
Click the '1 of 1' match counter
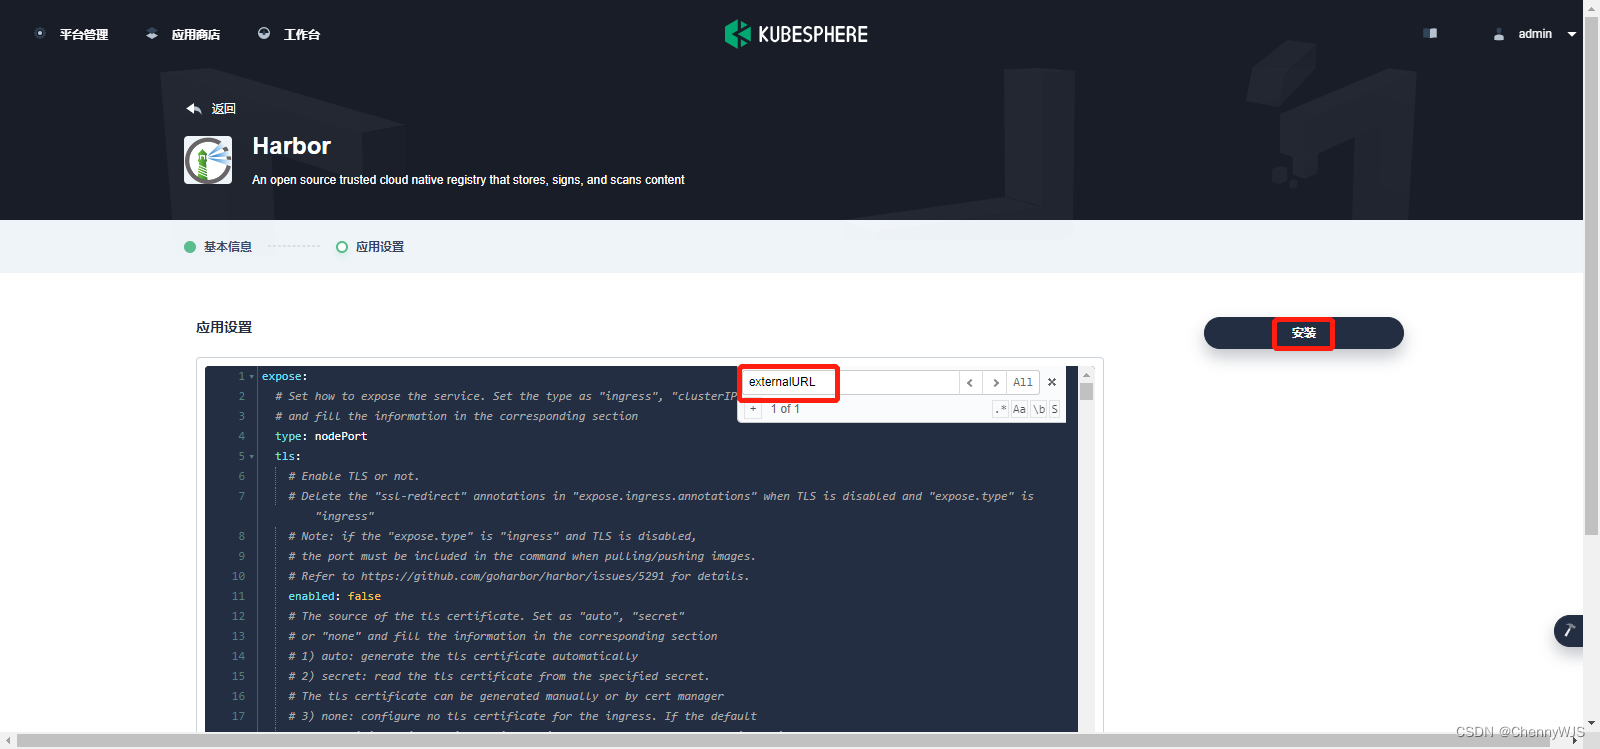pos(785,409)
